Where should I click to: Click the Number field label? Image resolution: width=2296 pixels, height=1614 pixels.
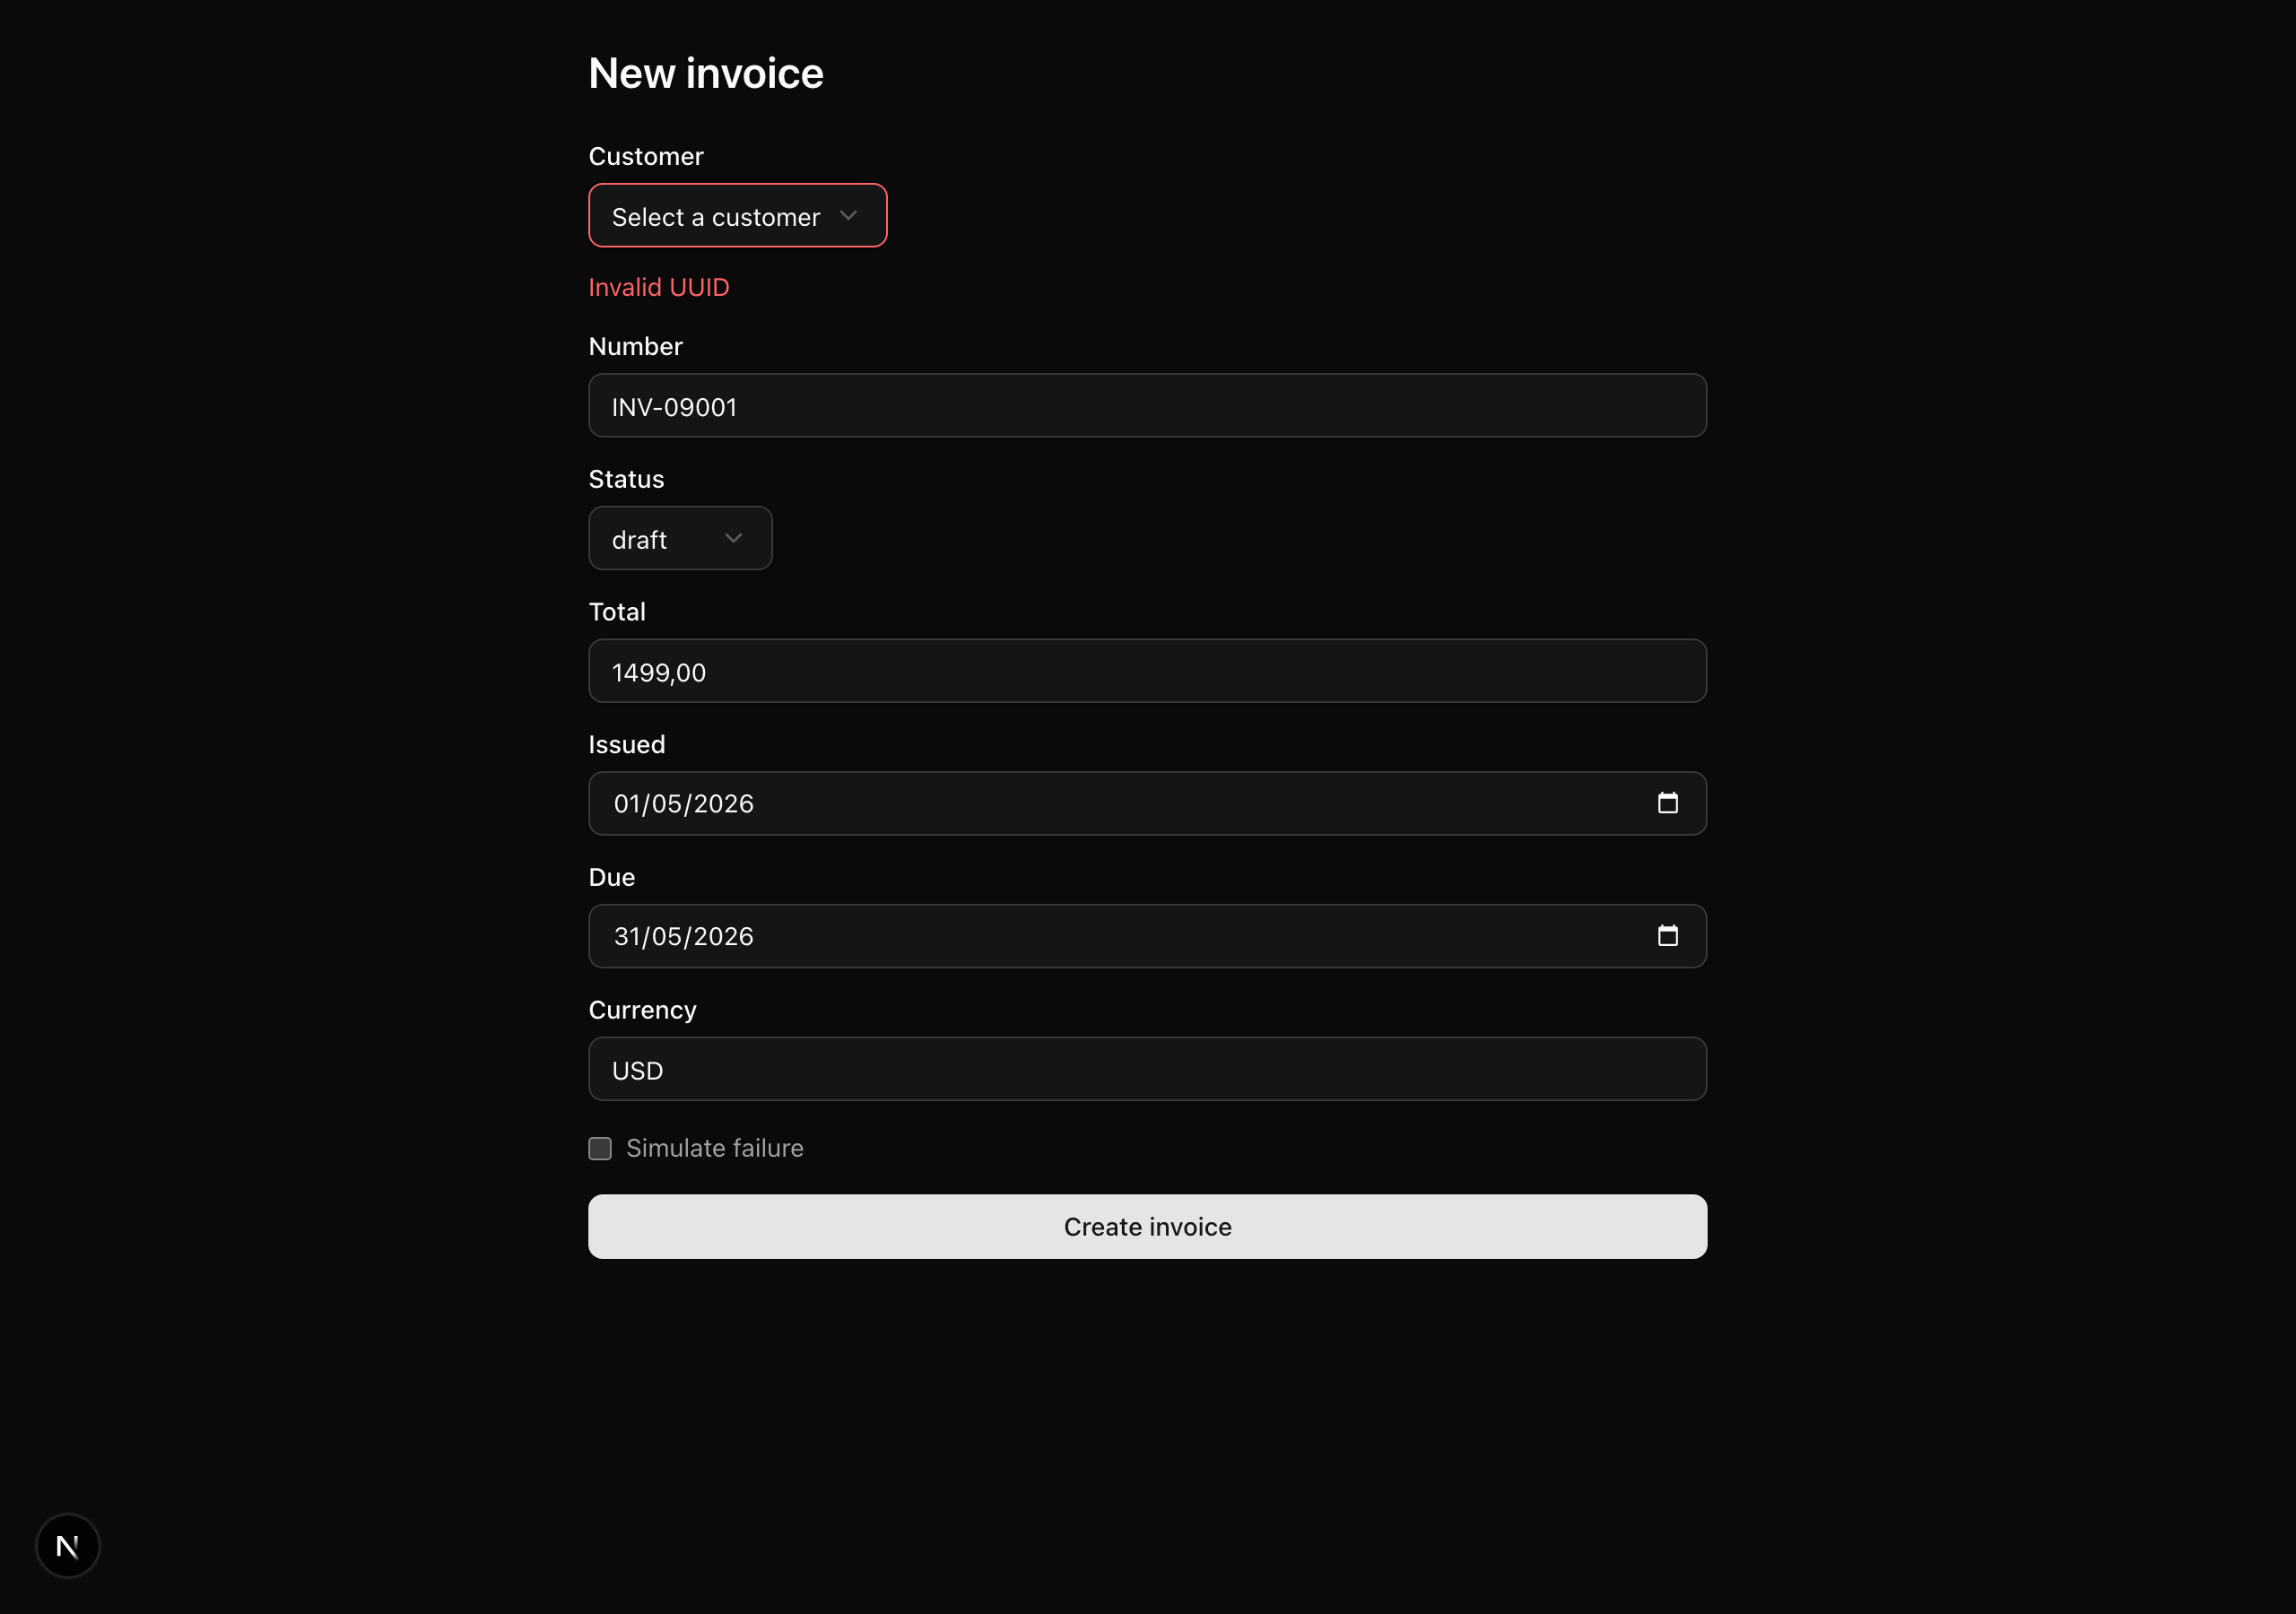636,346
